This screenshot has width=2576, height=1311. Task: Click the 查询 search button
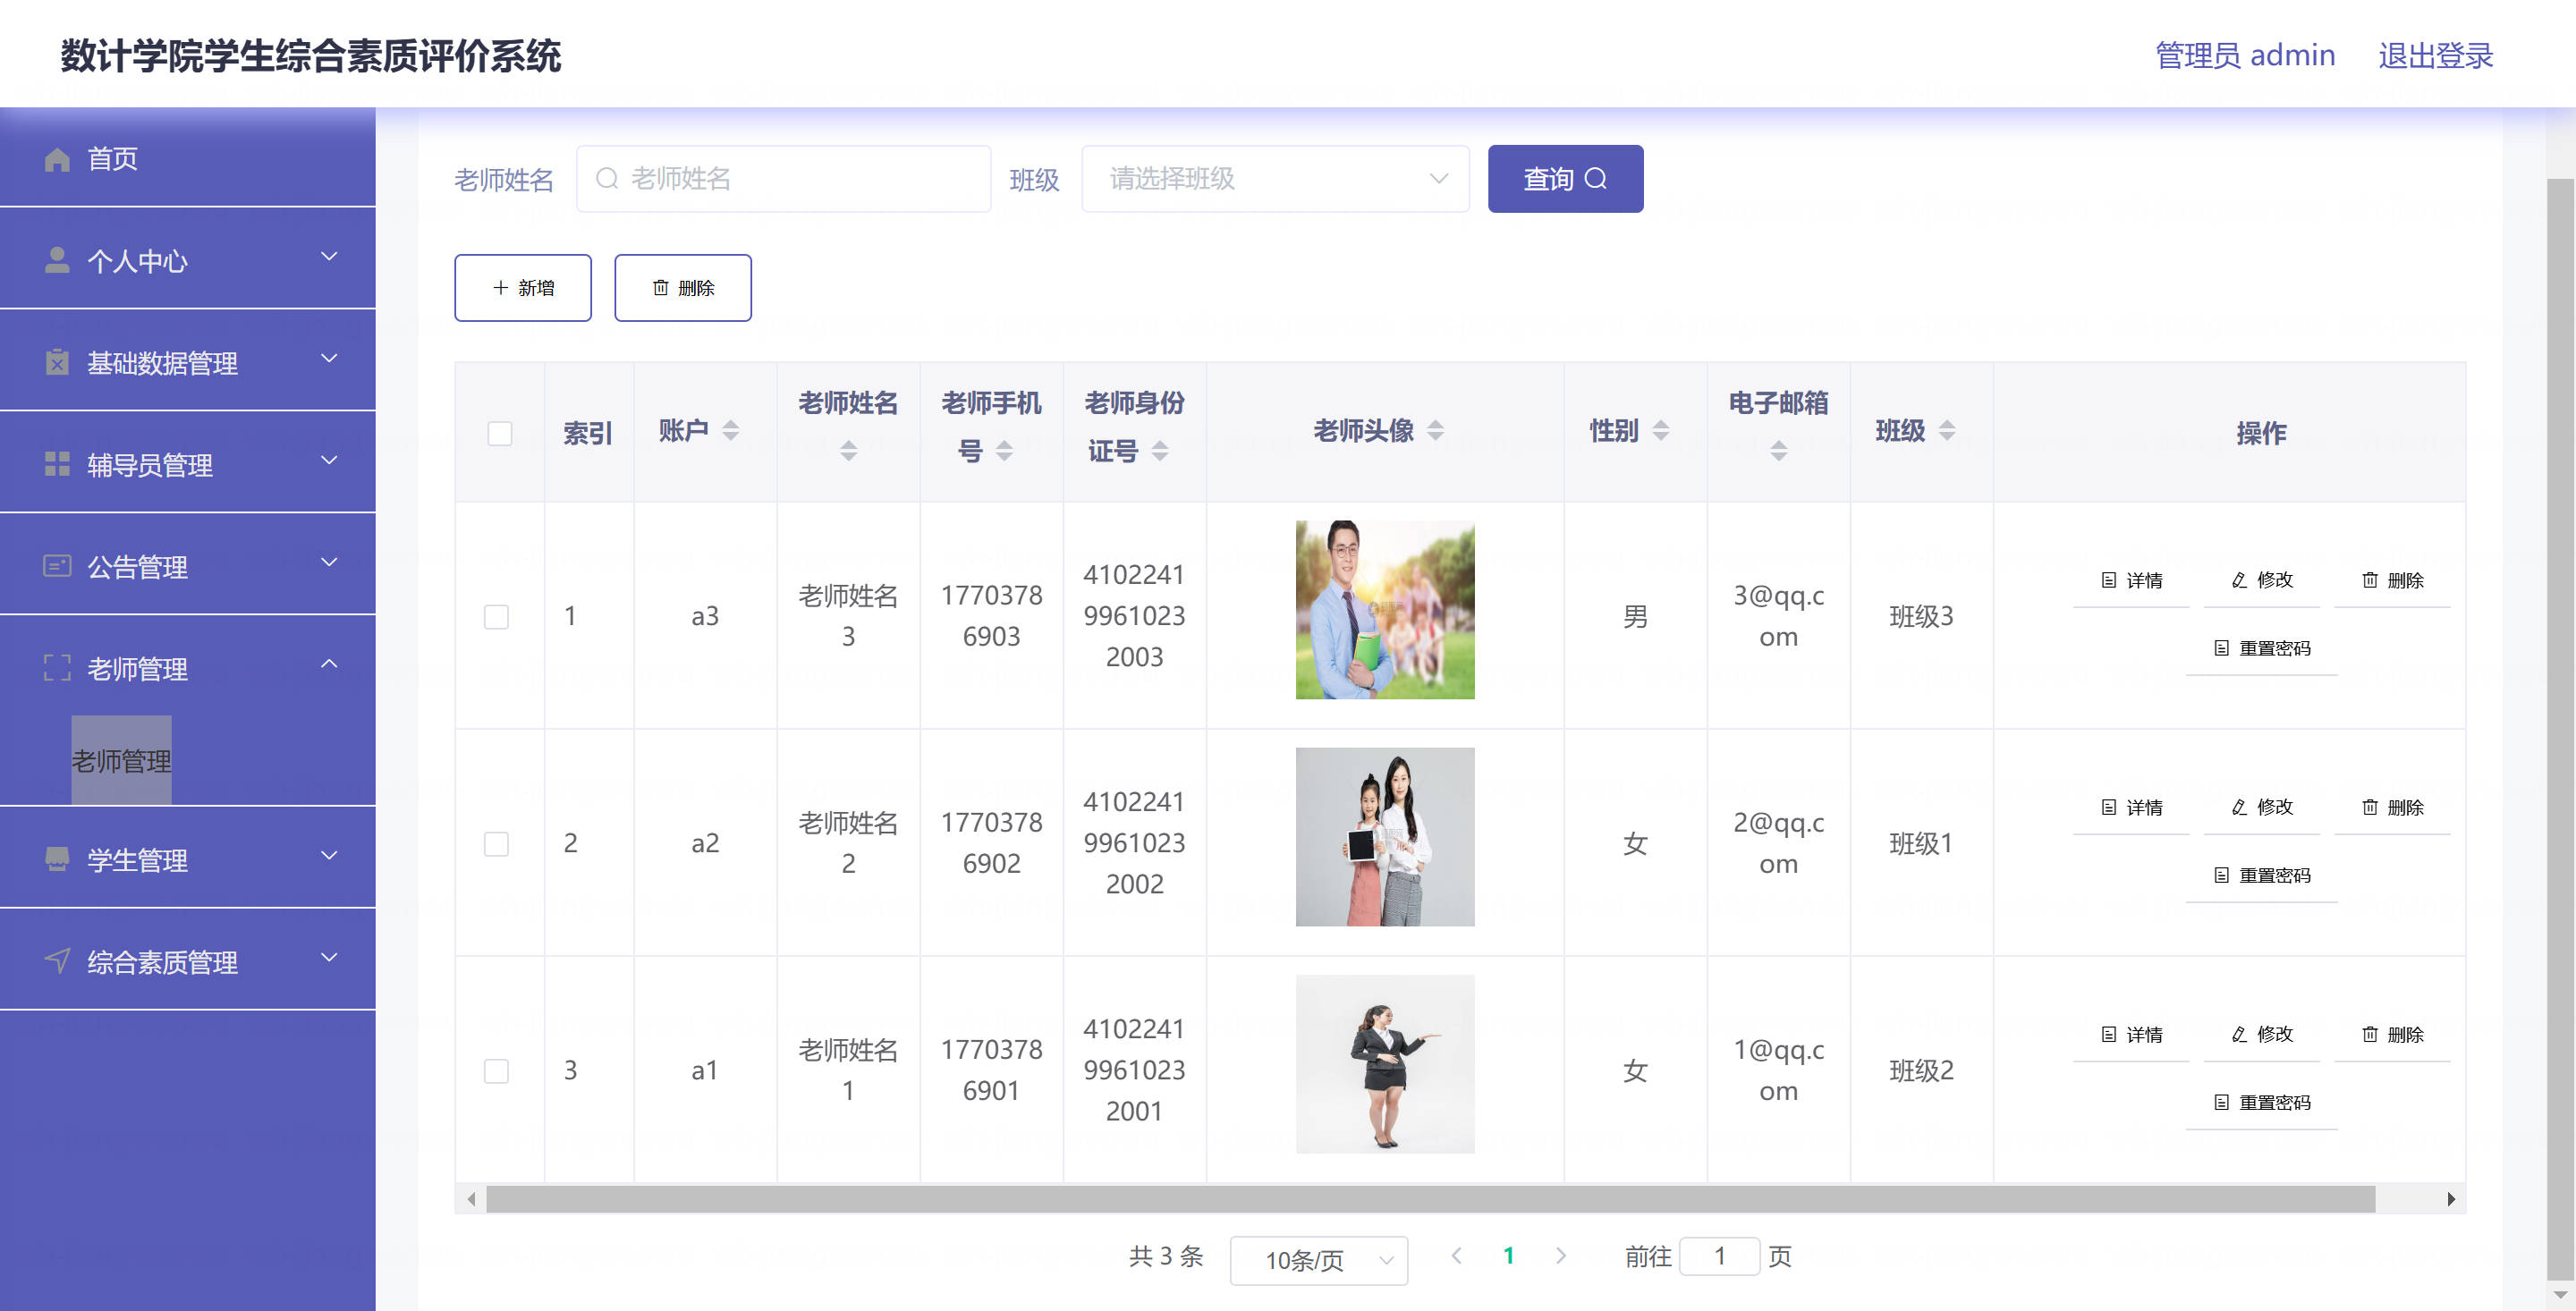click(1565, 179)
